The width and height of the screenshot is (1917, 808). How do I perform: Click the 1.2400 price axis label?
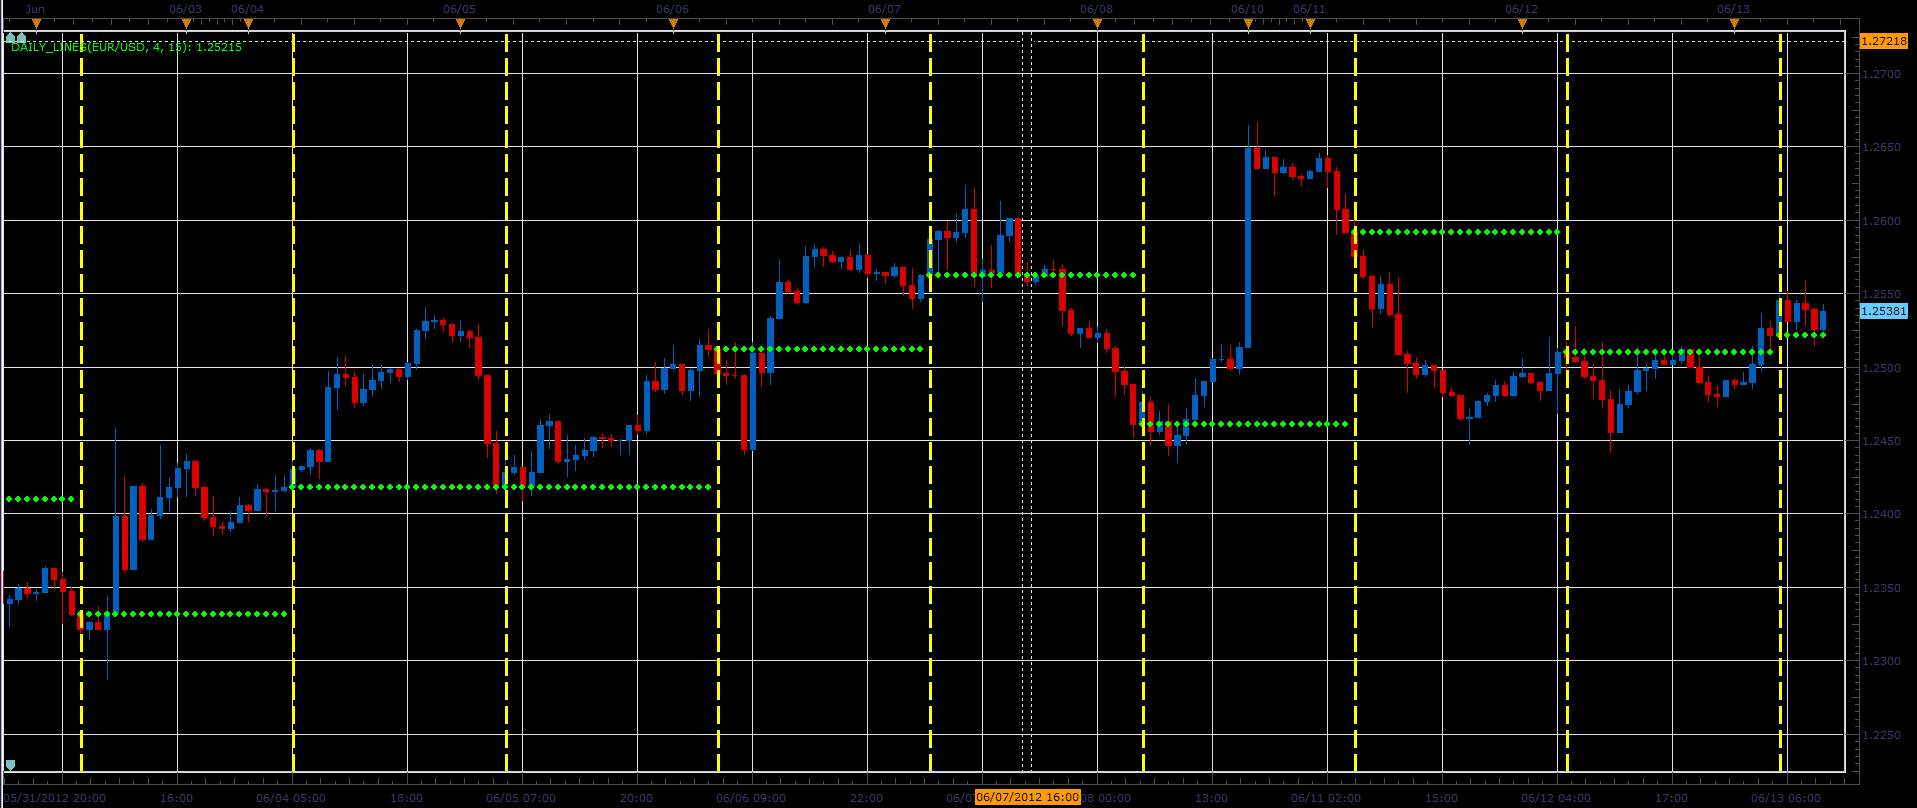(x=1882, y=514)
